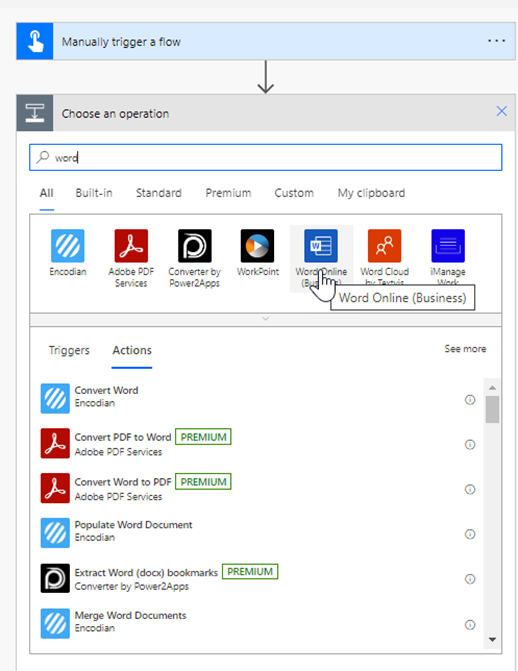Select Word Cloud by Textvis connector
This screenshot has width=518, height=671.
pyautogui.click(x=384, y=246)
